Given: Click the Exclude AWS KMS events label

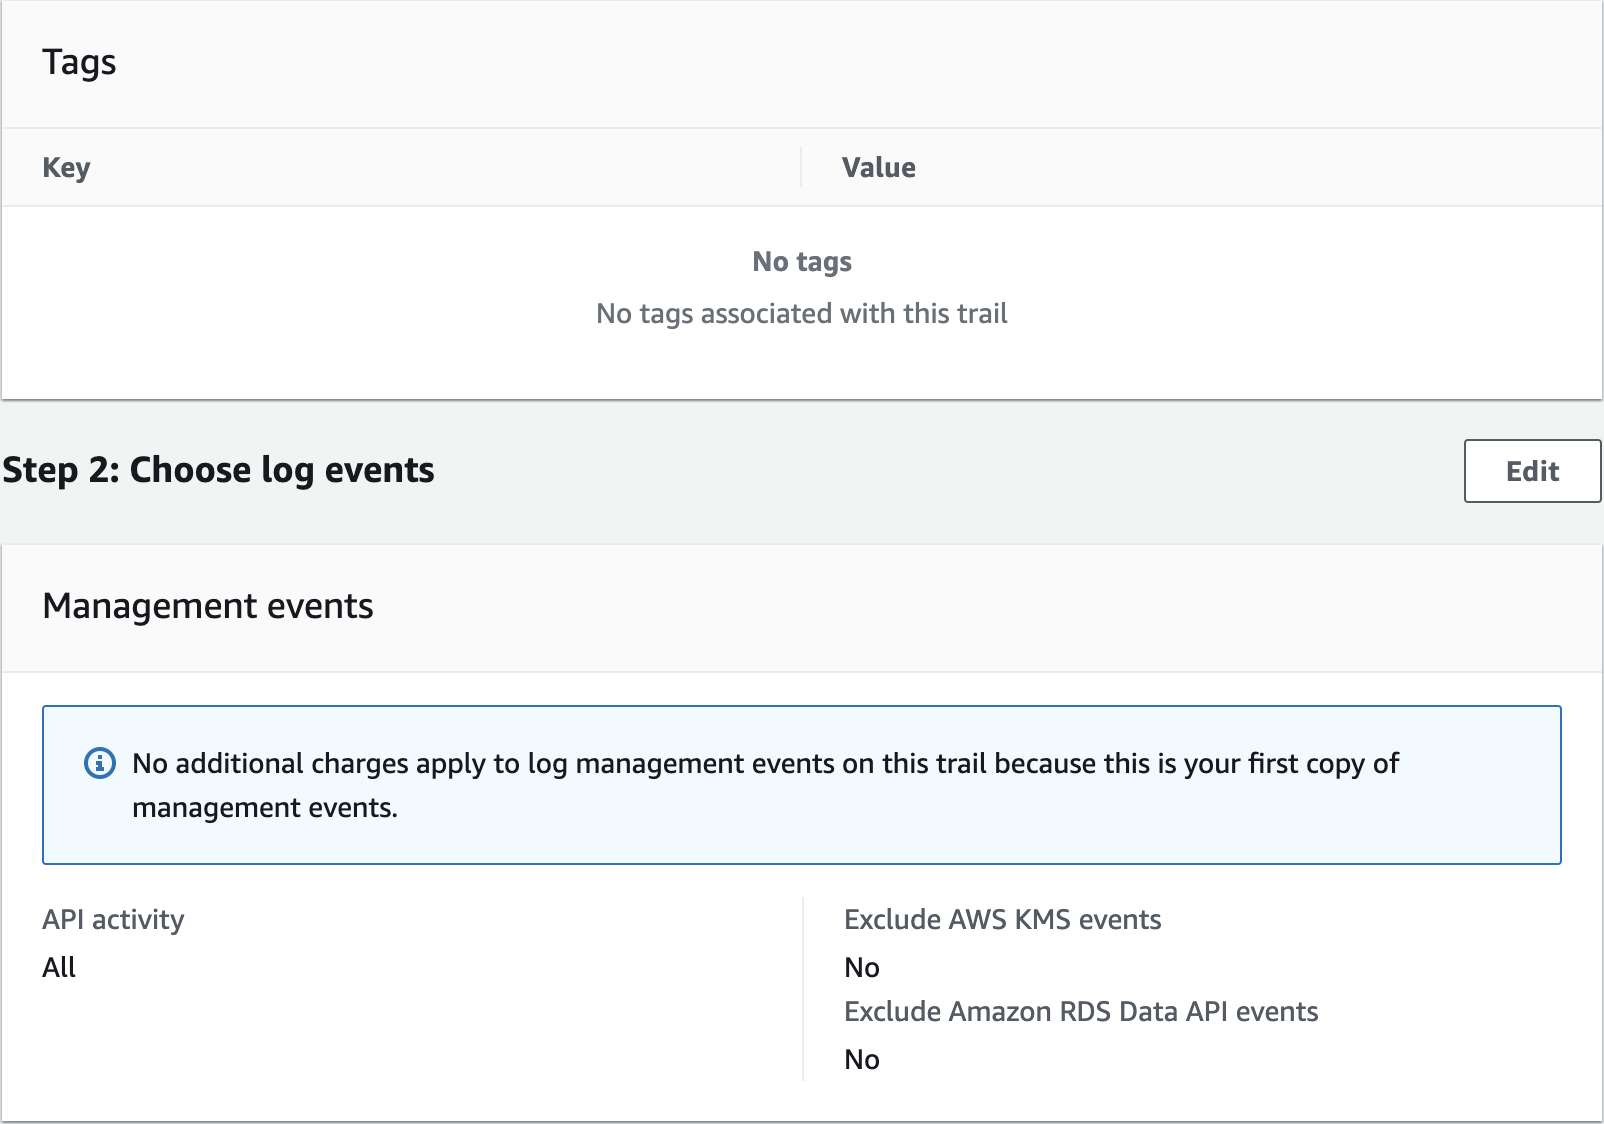Looking at the screenshot, I should point(1002,920).
